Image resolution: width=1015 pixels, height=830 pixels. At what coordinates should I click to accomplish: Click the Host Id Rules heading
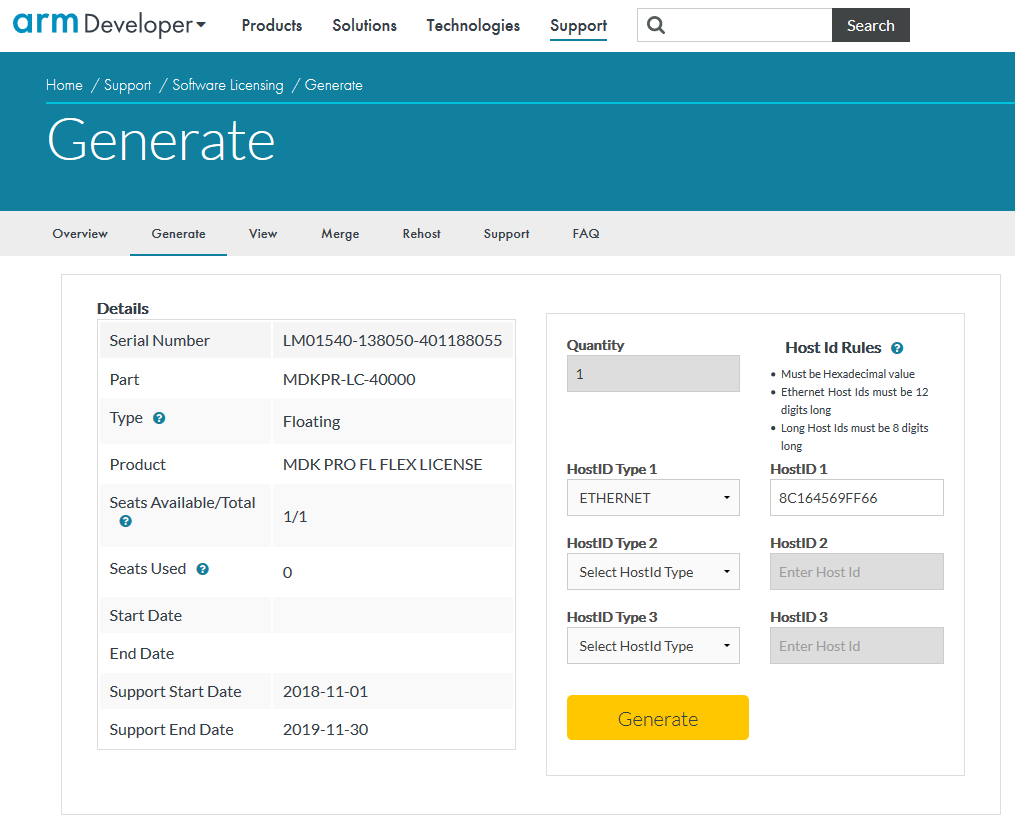(833, 348)
